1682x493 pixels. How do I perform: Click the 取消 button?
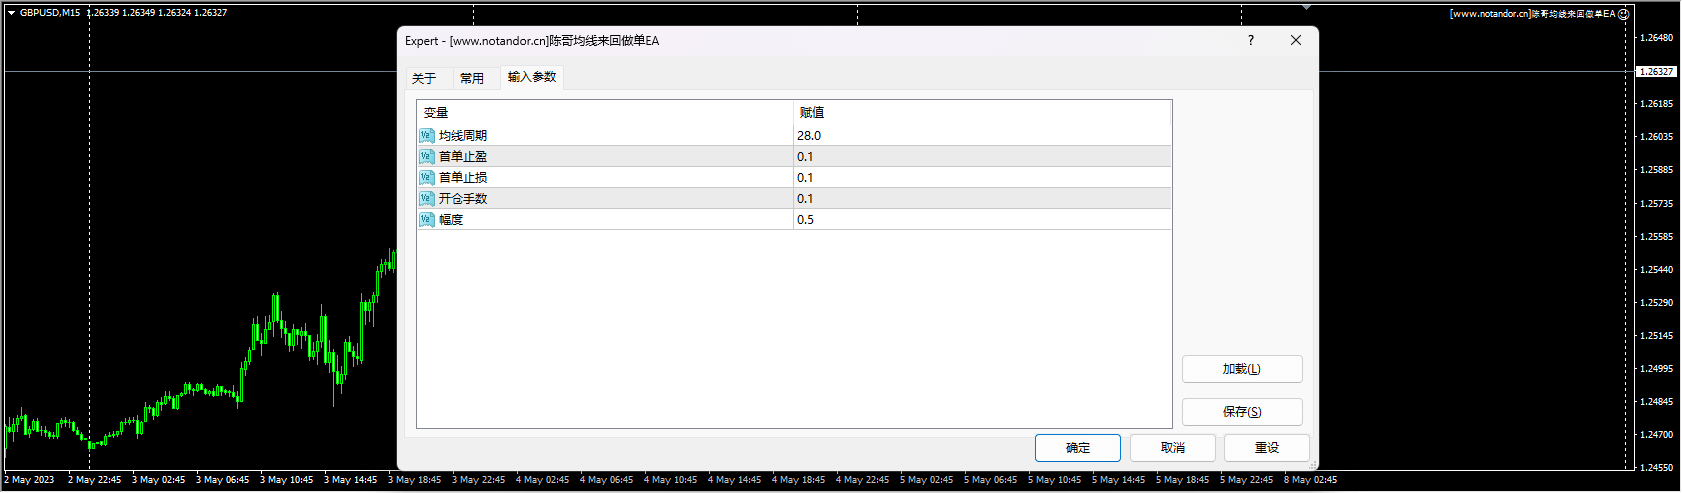point(1173,448)
